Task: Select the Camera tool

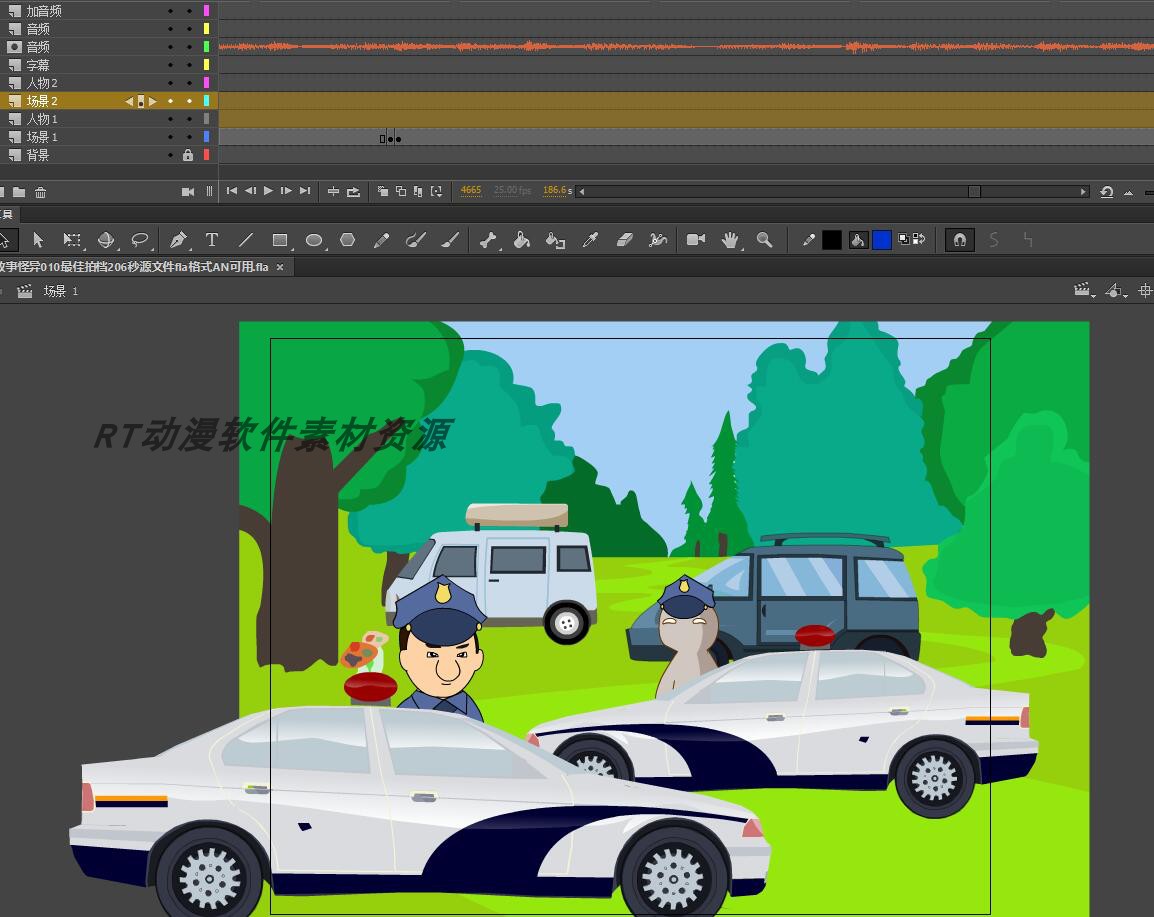Action: pyautogui.click(x=695, y=240)
